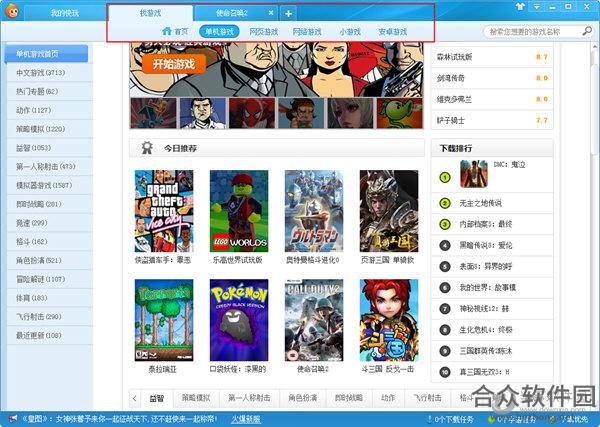
Task: Click the 今日推荐 ribbon badge icon
Action: pos(147,148)
